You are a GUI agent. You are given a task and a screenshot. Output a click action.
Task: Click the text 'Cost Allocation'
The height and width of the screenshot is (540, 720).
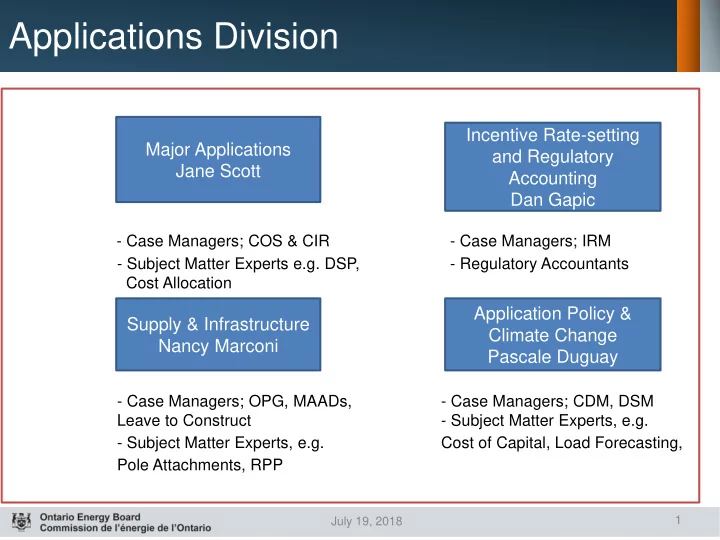tap(179, 283)
